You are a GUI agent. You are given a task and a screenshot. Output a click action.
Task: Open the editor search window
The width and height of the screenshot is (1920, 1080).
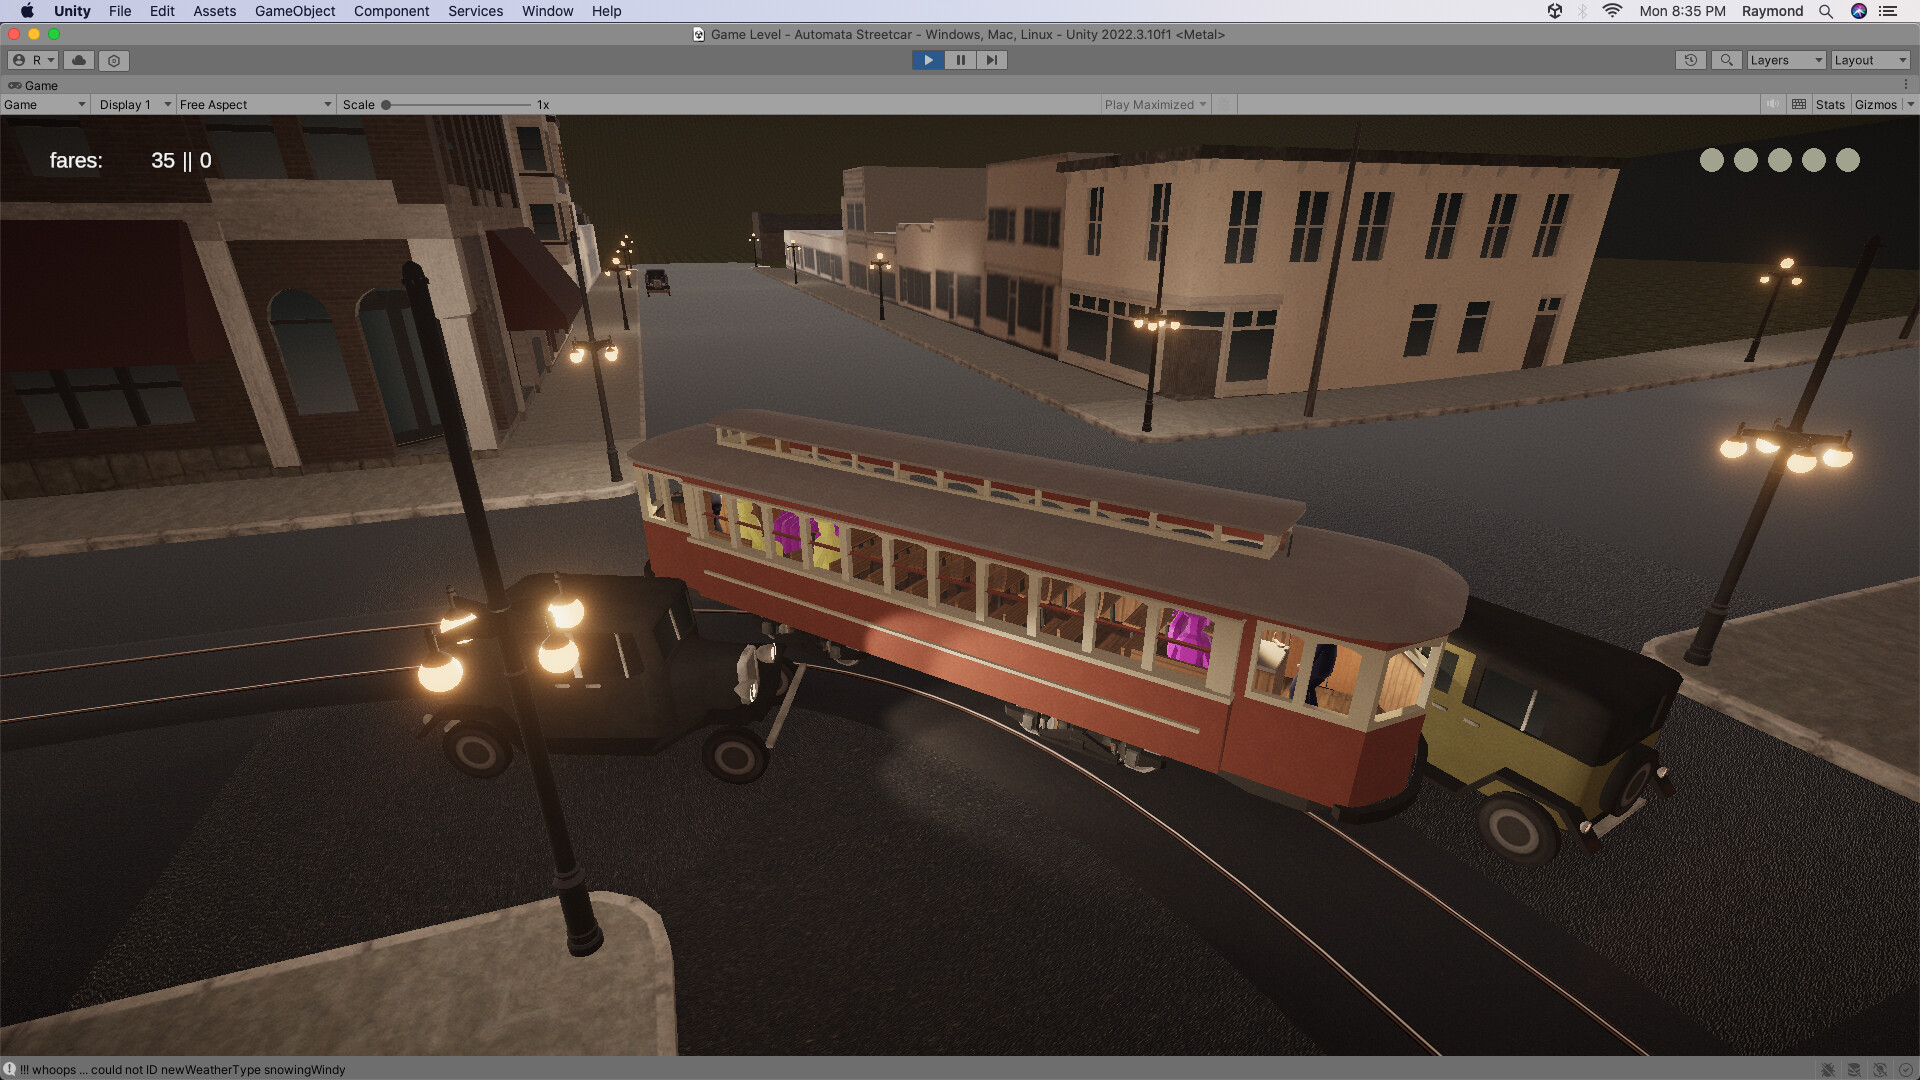pos(1726,60)
